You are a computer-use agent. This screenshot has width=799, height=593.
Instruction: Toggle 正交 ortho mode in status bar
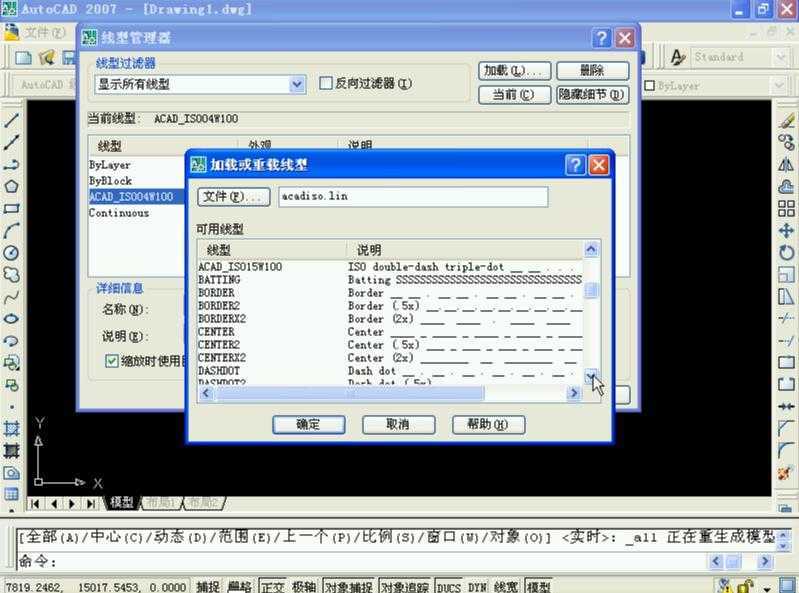[x=273, y=587]
